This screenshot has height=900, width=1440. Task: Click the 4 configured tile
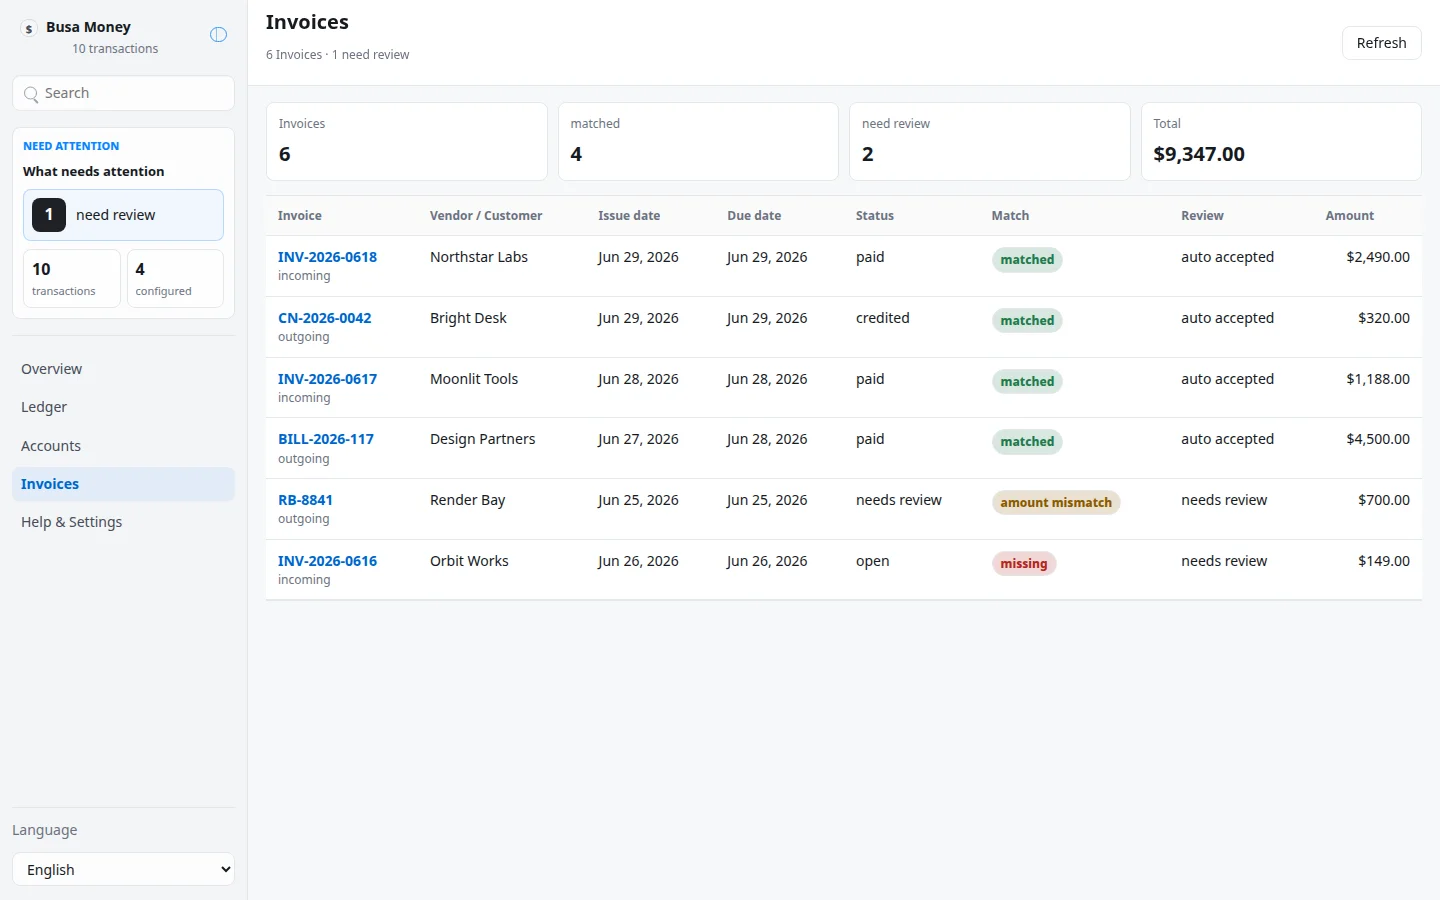coord(175,278)
